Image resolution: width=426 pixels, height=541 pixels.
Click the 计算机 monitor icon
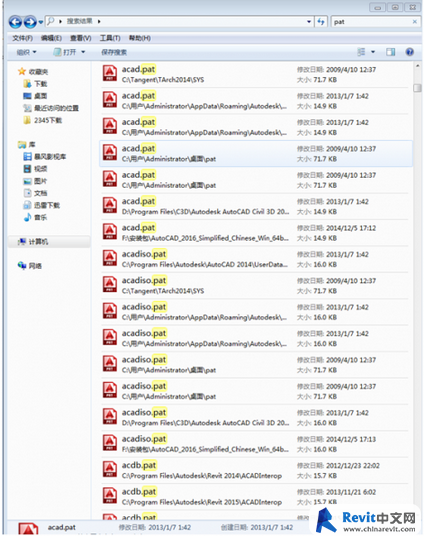pos(22,242)
